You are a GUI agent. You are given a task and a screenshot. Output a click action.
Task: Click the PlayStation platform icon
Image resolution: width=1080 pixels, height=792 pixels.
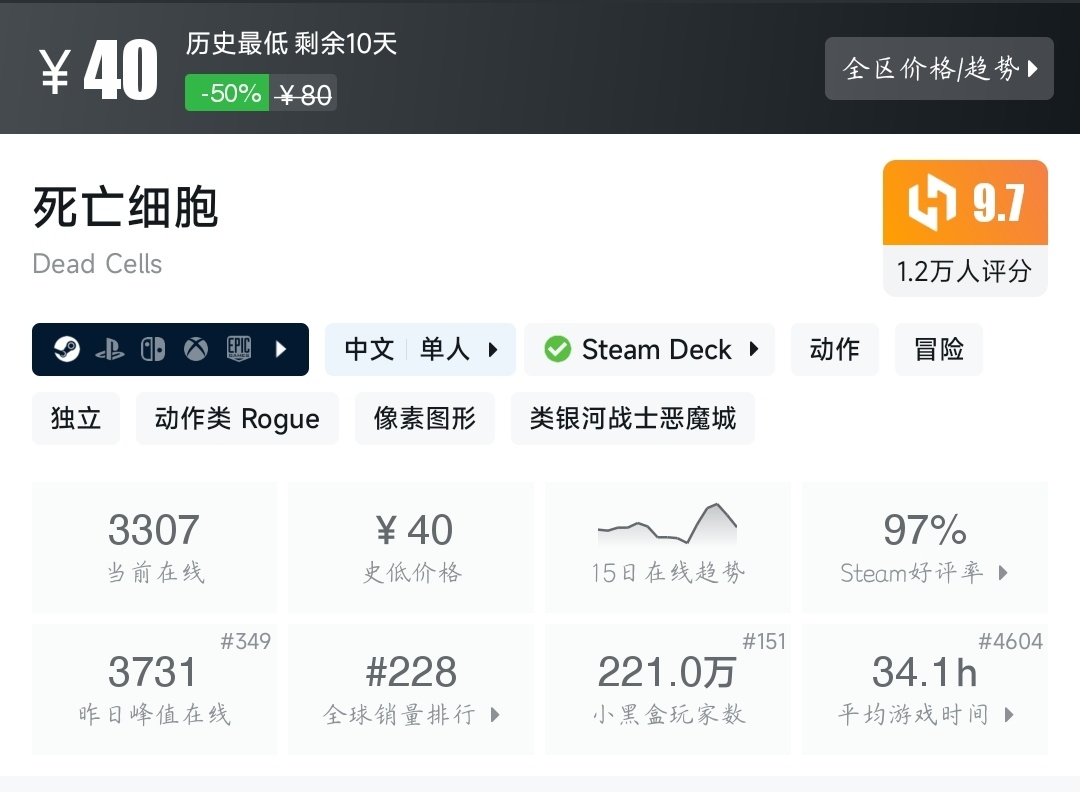pyautogui.click(x=110, y=349)
